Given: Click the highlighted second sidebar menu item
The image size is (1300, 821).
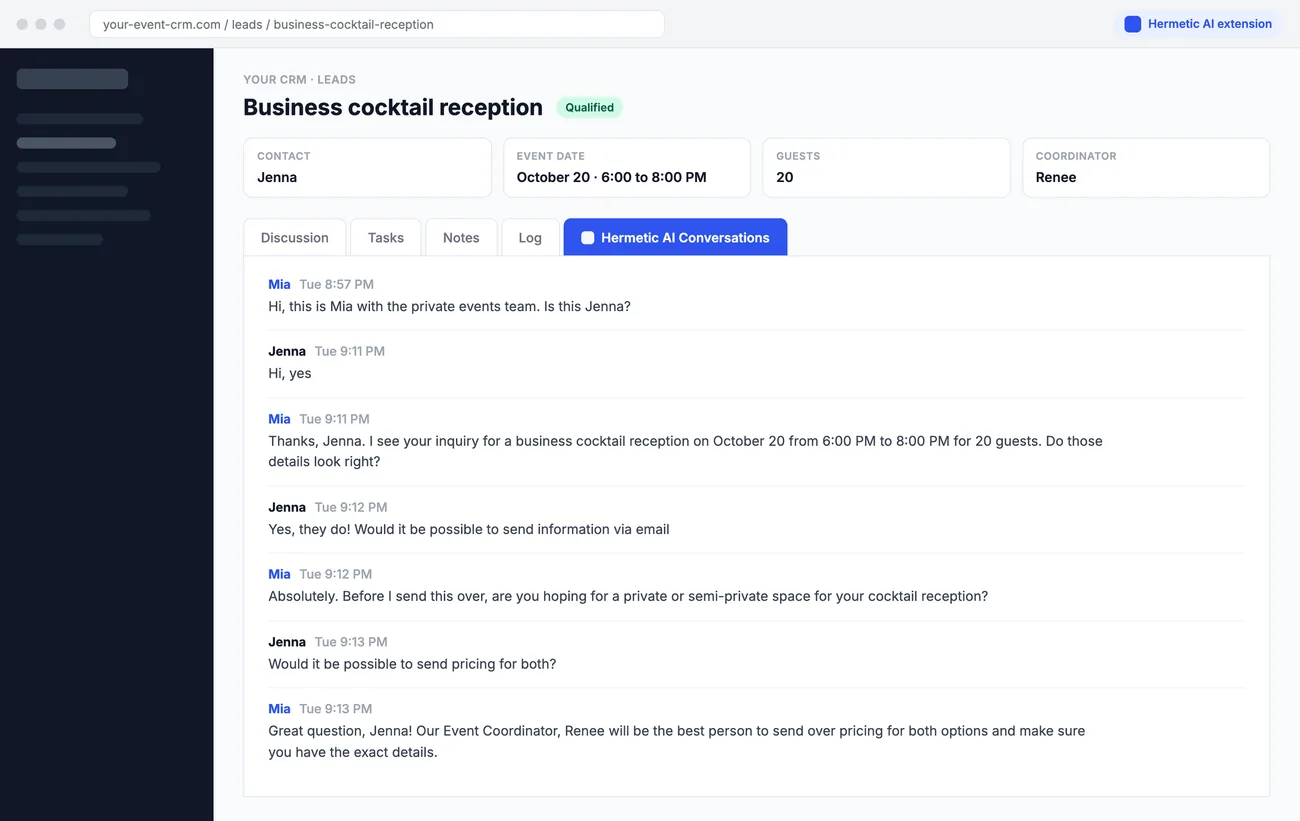Looking at the screenshot, I should 66,143.
